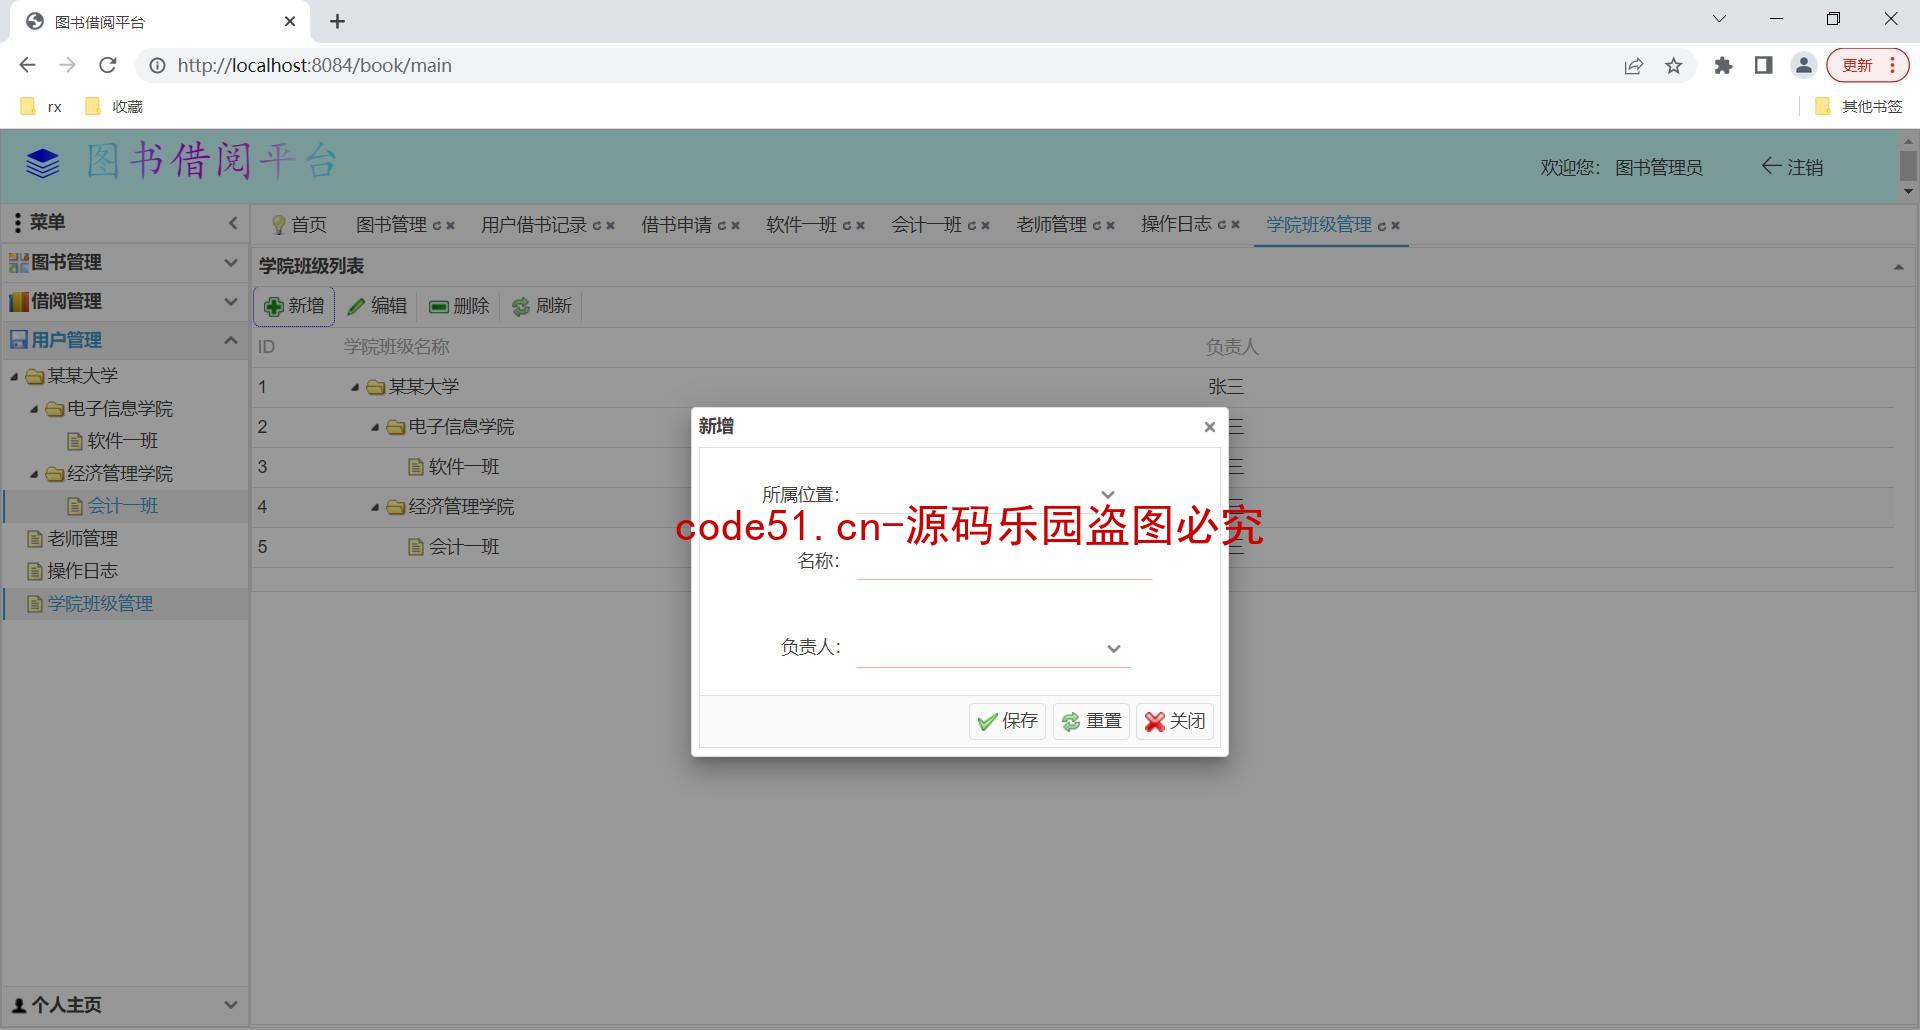
Task: Close the 老师管理 tab
Action: tap(1110, 226)
